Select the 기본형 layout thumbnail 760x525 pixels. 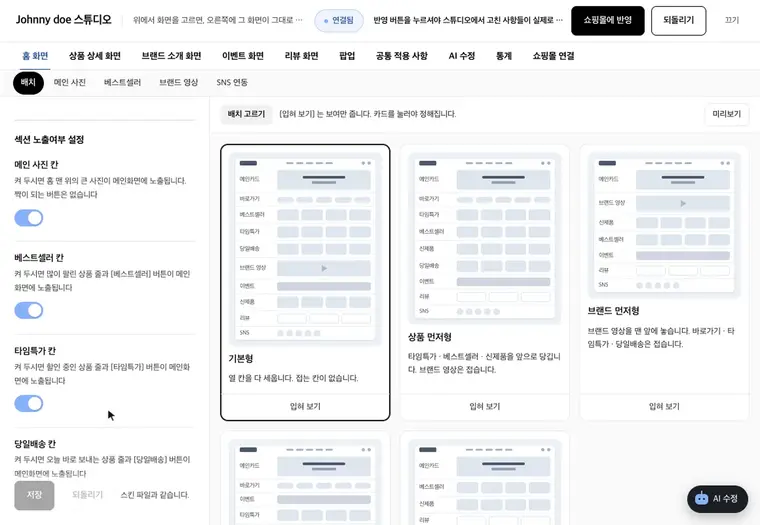[305, 248]
